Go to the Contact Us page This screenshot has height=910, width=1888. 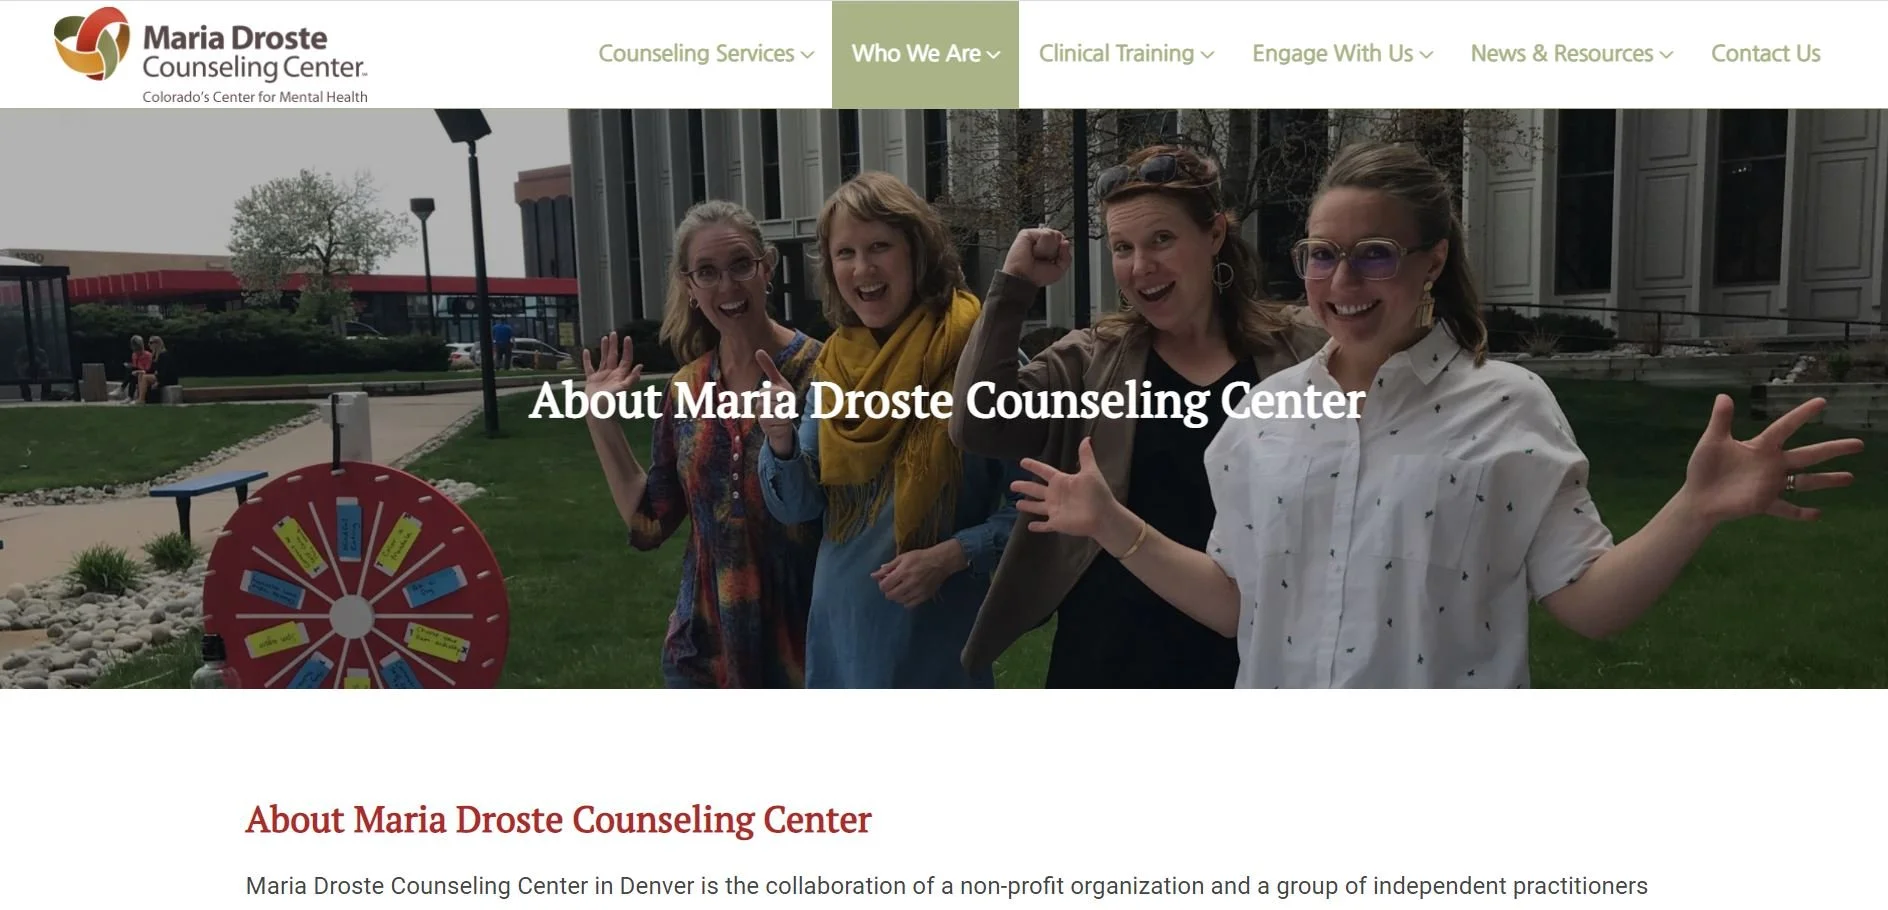1765,54
